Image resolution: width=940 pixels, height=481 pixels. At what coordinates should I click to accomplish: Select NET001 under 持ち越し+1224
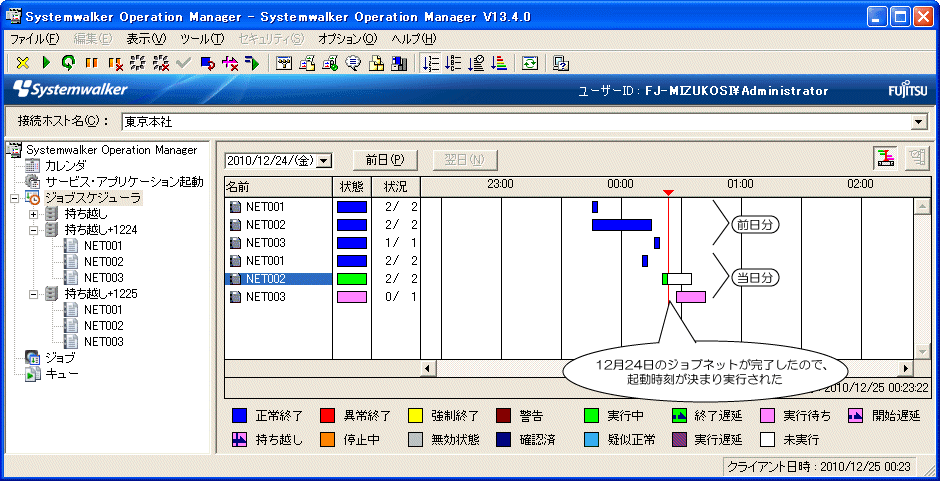click(x=104, y=245)
